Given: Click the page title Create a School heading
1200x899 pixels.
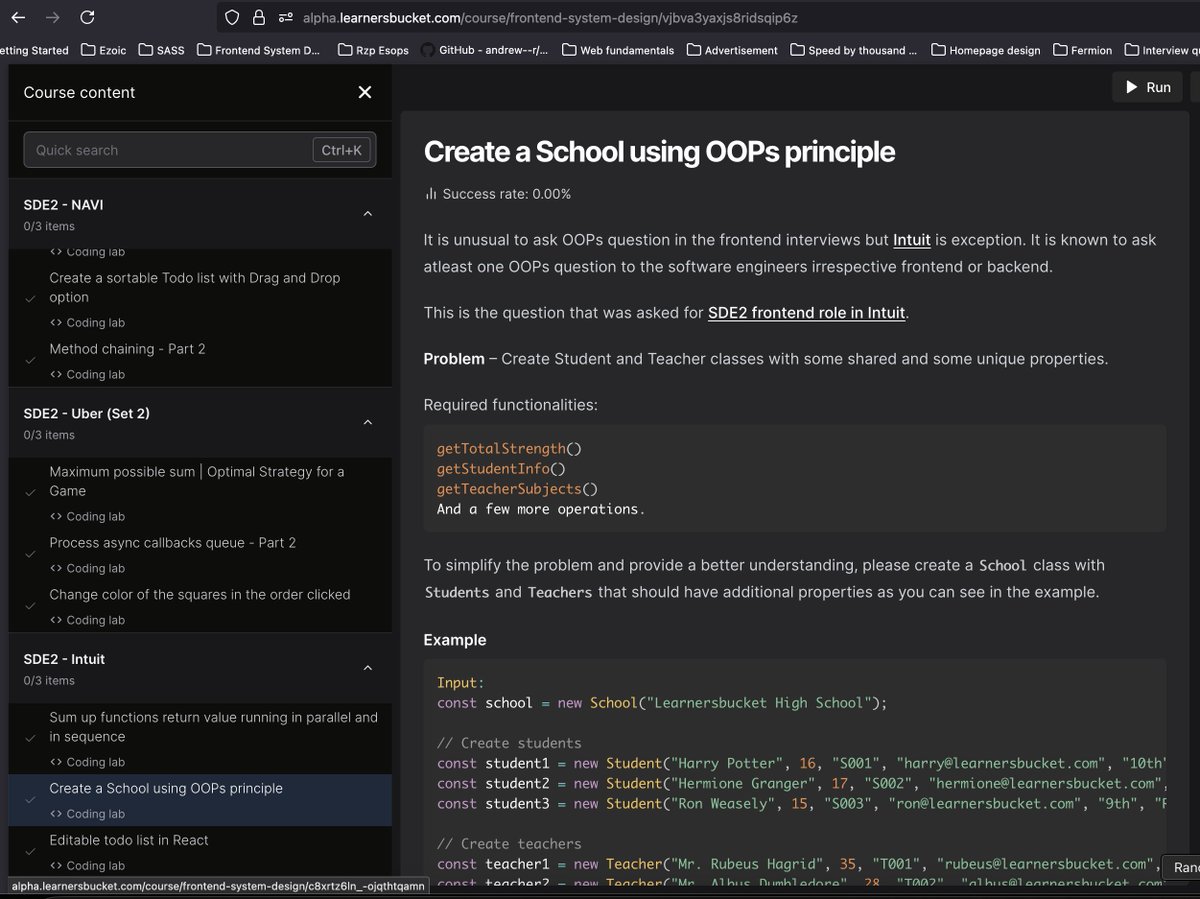Looking at the screenshot, I should point(659,152).
